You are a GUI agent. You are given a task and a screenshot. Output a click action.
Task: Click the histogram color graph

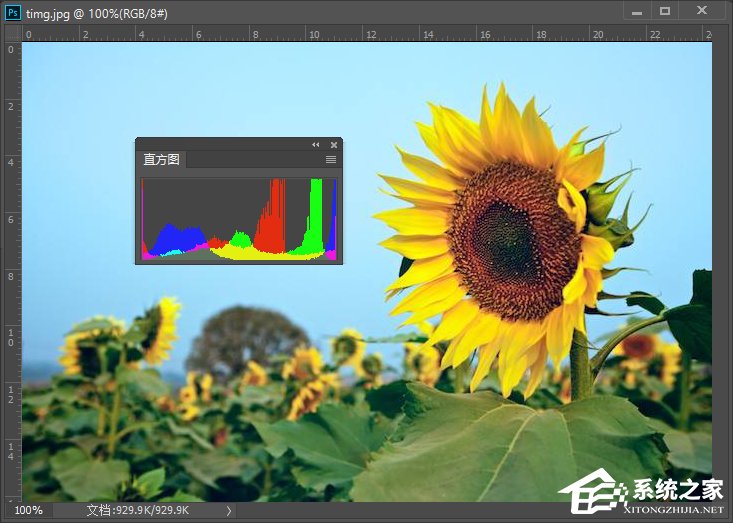tap(239, 219)
